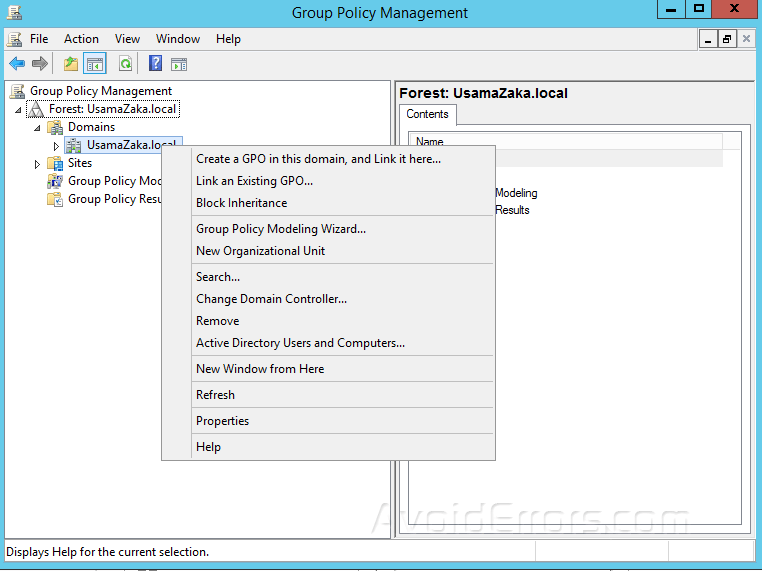Screen dimensions: 762x571
Task: Toggle the Show/Hide Action Pane icon
Action: (x=179, y=64)
